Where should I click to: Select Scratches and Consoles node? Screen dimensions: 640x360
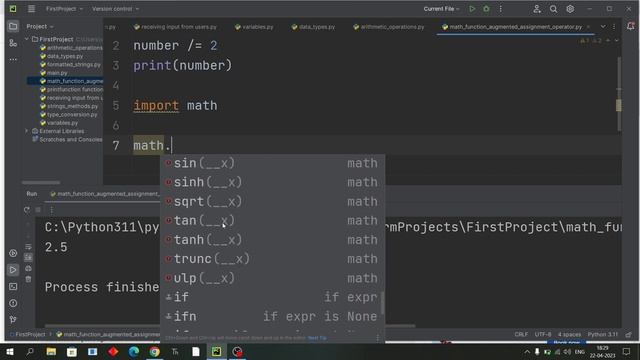pos(70,139)
